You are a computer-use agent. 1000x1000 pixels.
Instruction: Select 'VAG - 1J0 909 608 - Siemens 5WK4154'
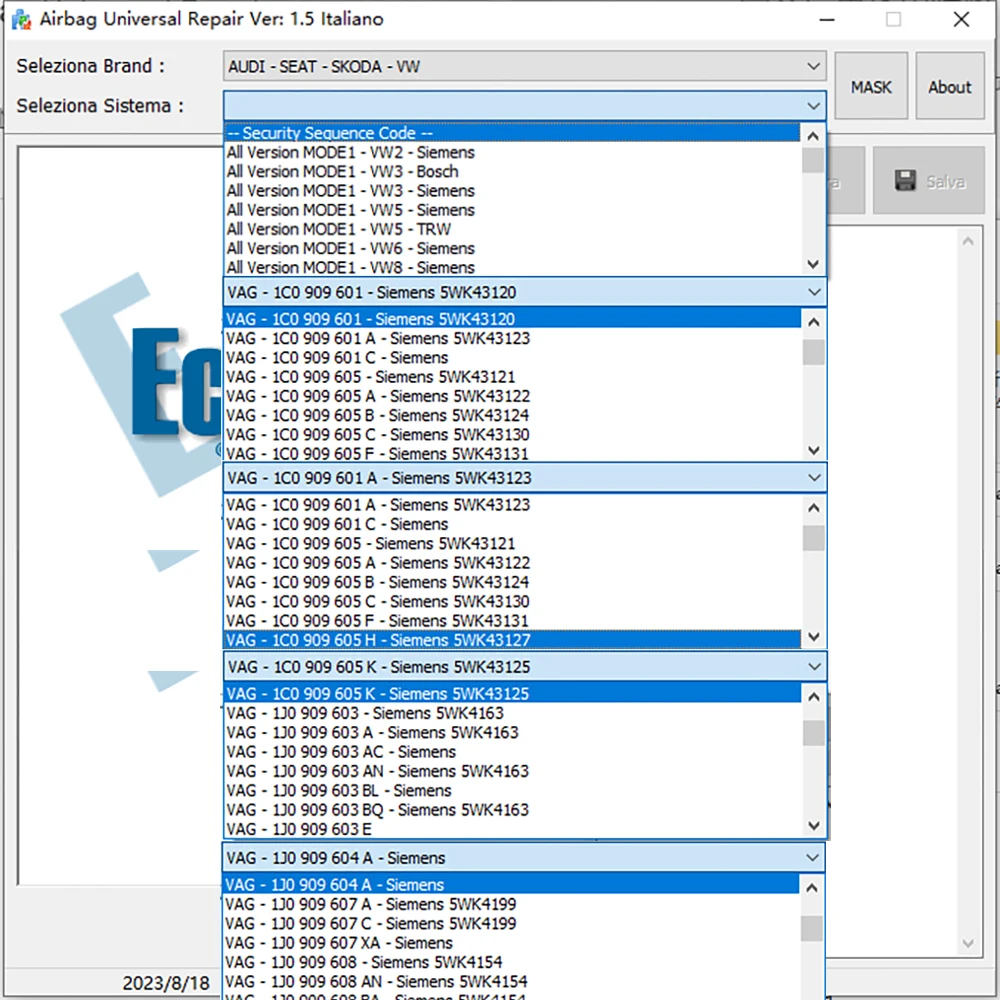click(511, 962)
